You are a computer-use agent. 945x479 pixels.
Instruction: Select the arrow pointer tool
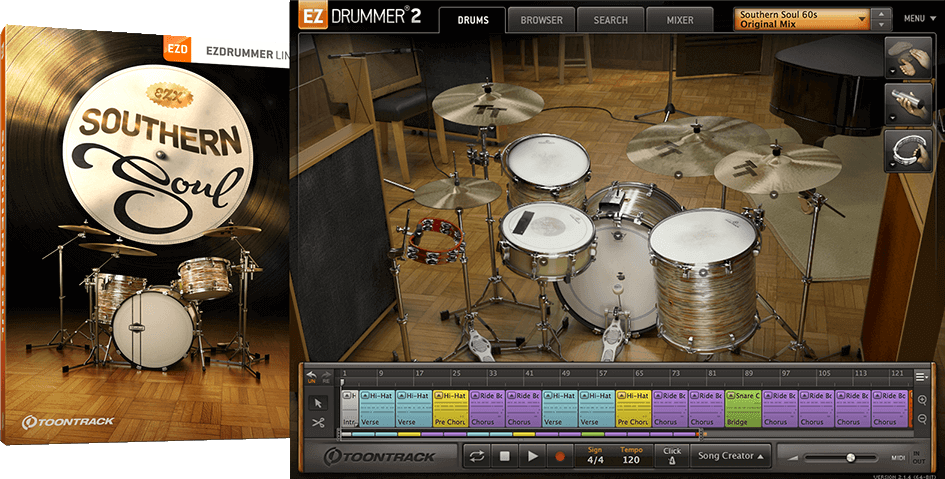pyautogui.click(x=319, y=403)
